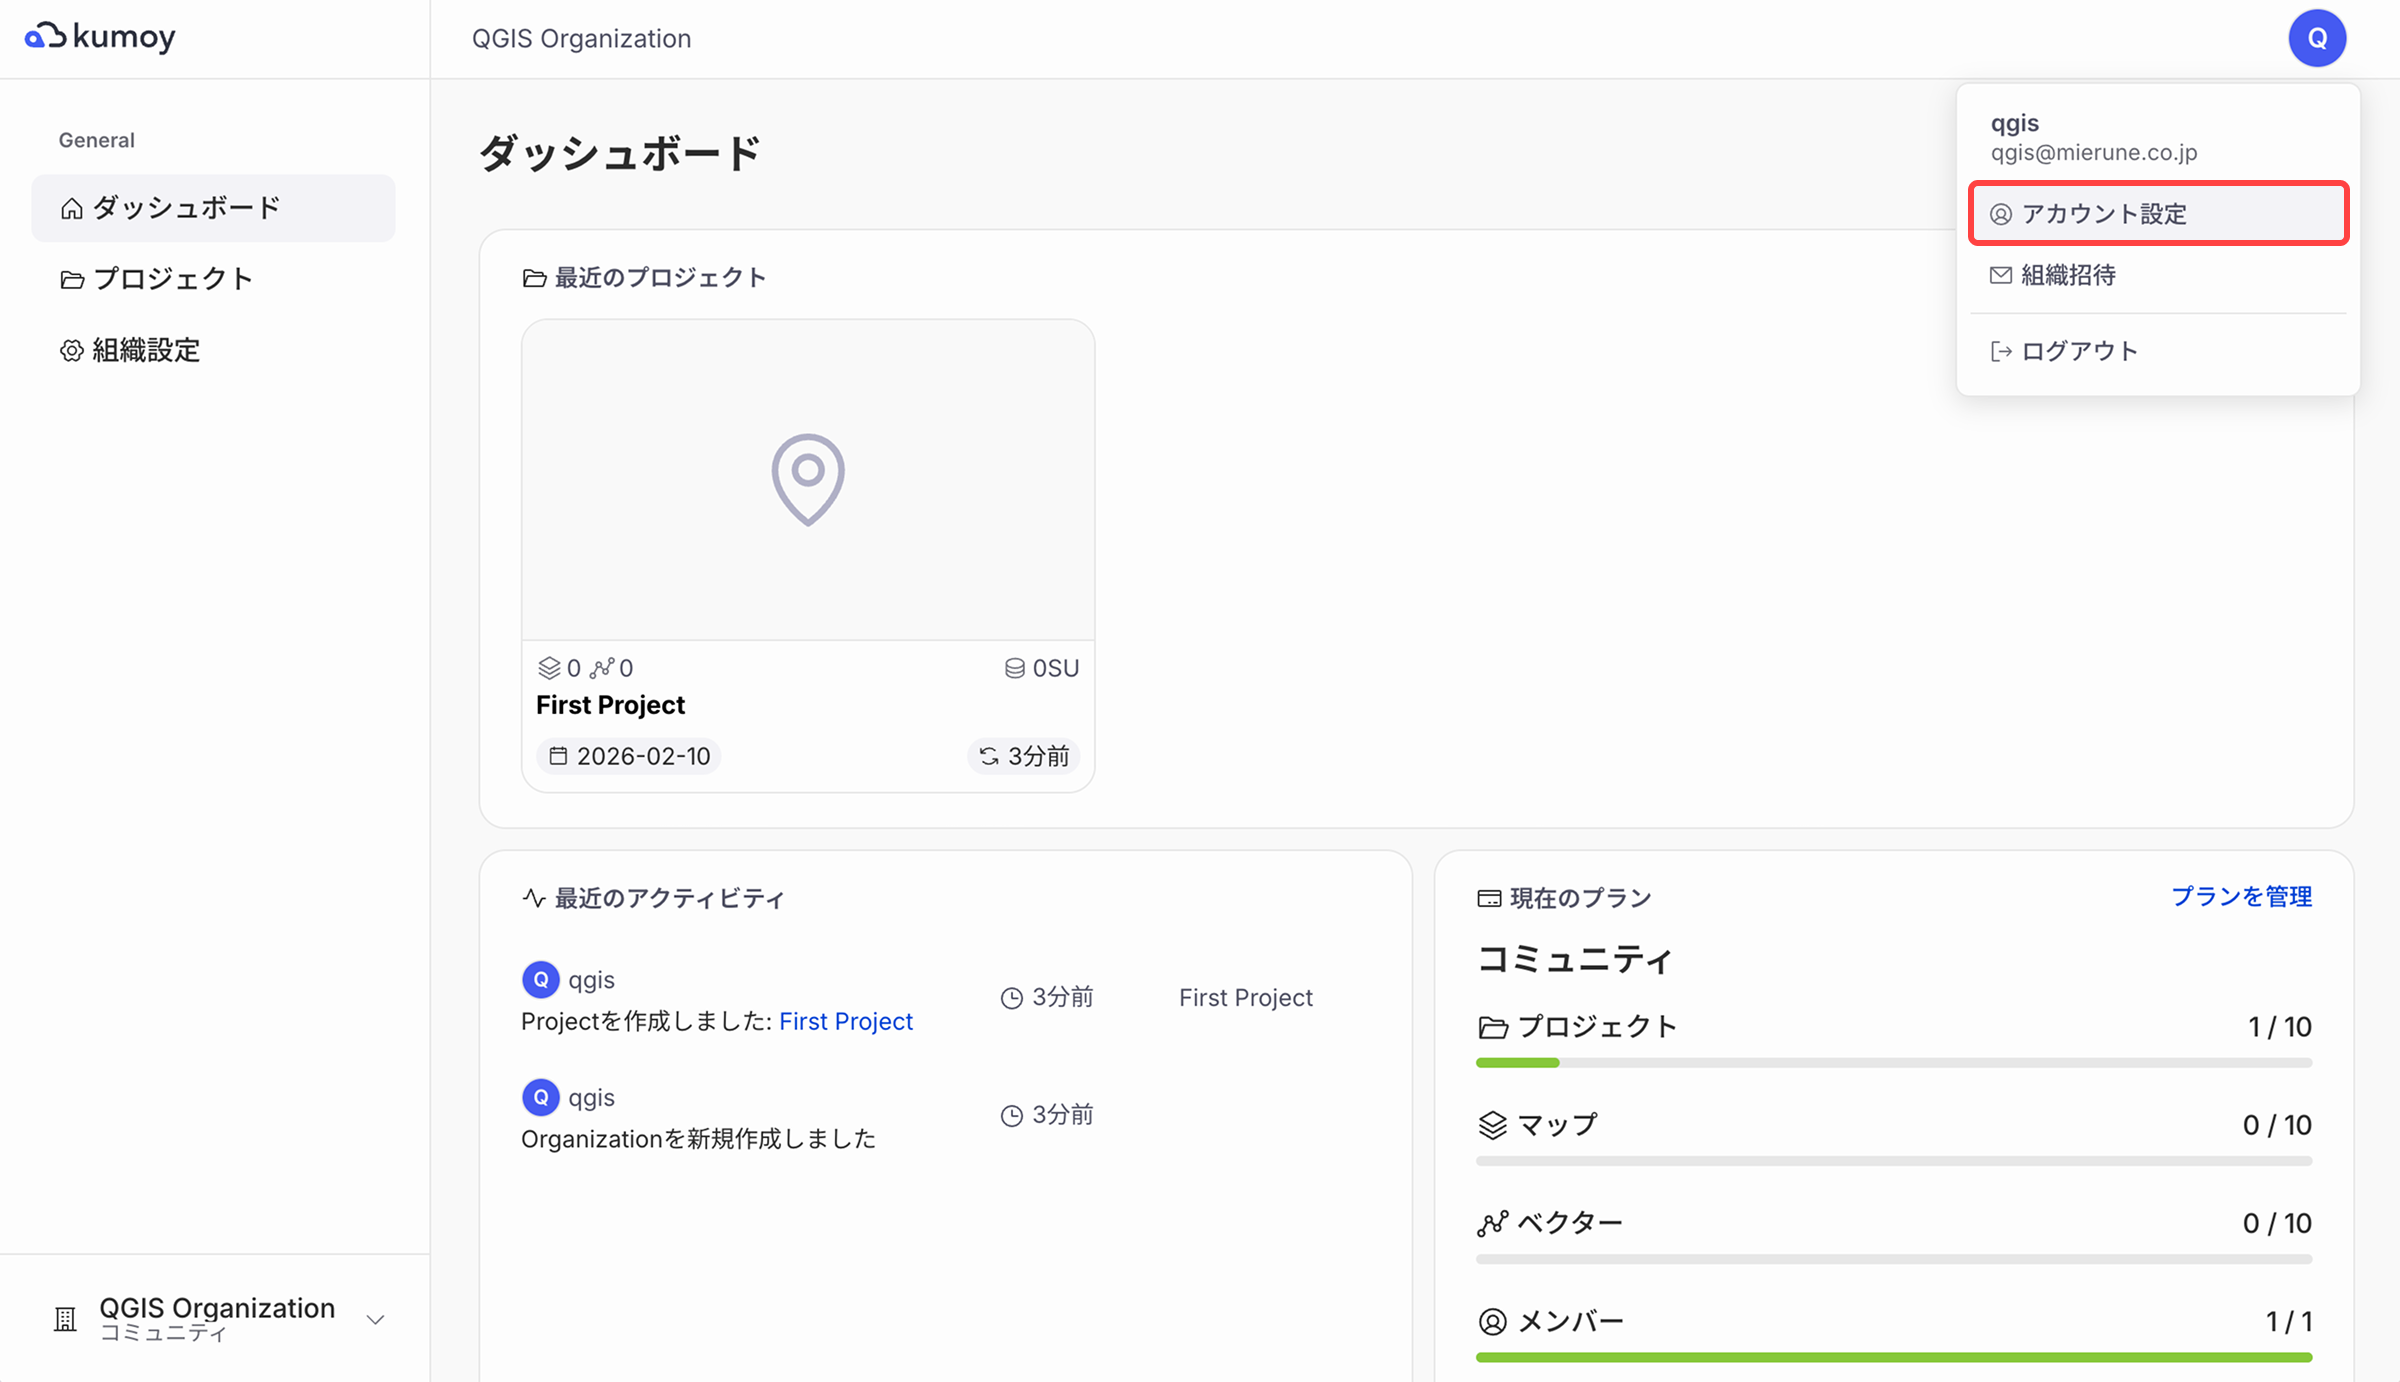Click the map pin icon on First Project thumbnail
The height and width of the screenshot is (1382, 2400).
807,479
